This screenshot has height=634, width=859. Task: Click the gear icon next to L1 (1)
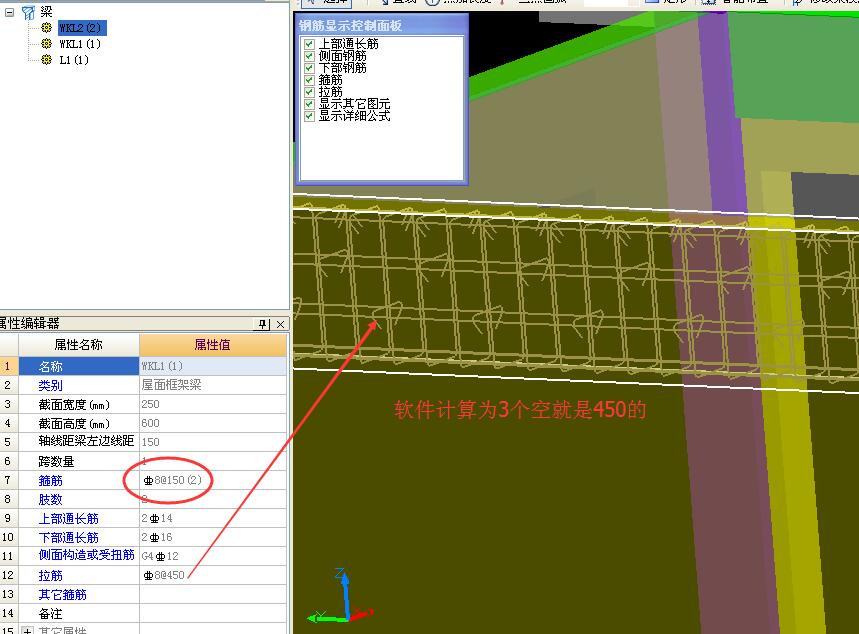click(47, 60)
